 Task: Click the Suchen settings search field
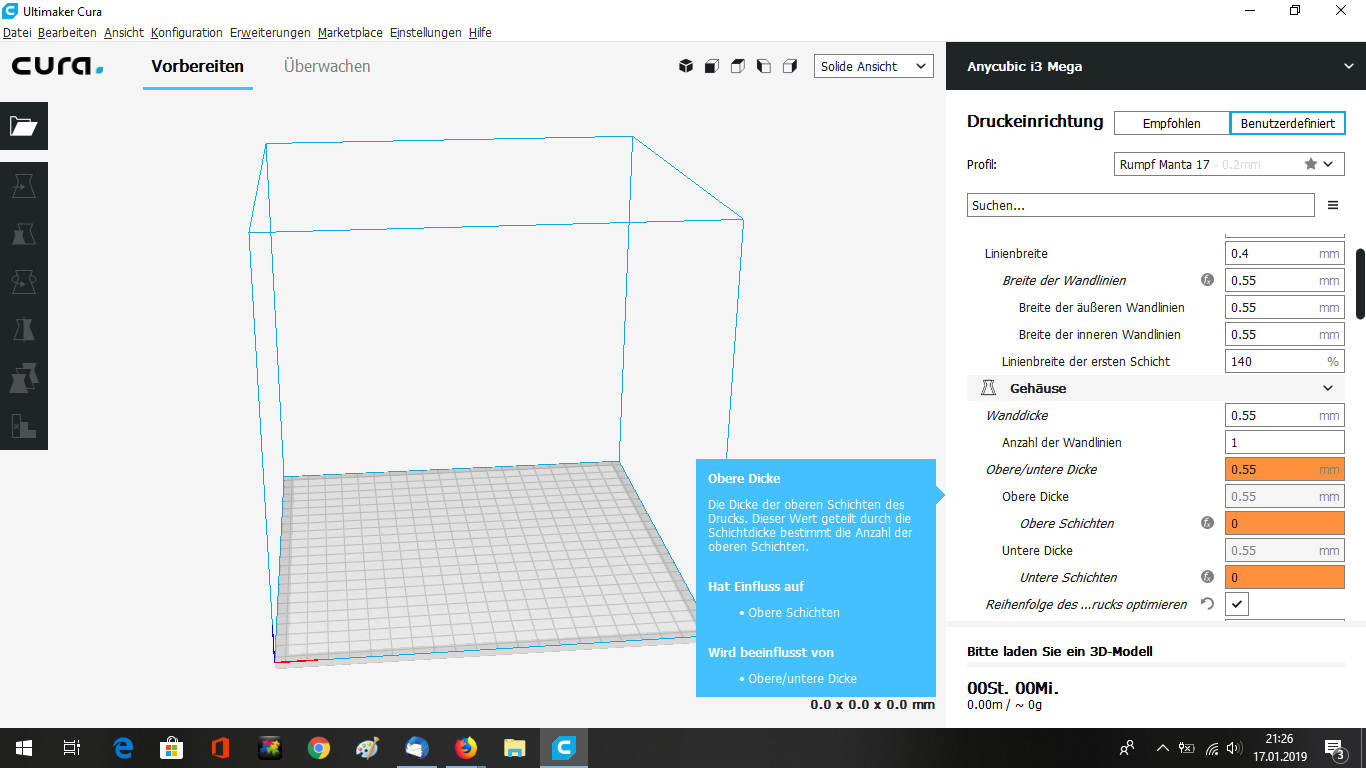point(1140,205)
